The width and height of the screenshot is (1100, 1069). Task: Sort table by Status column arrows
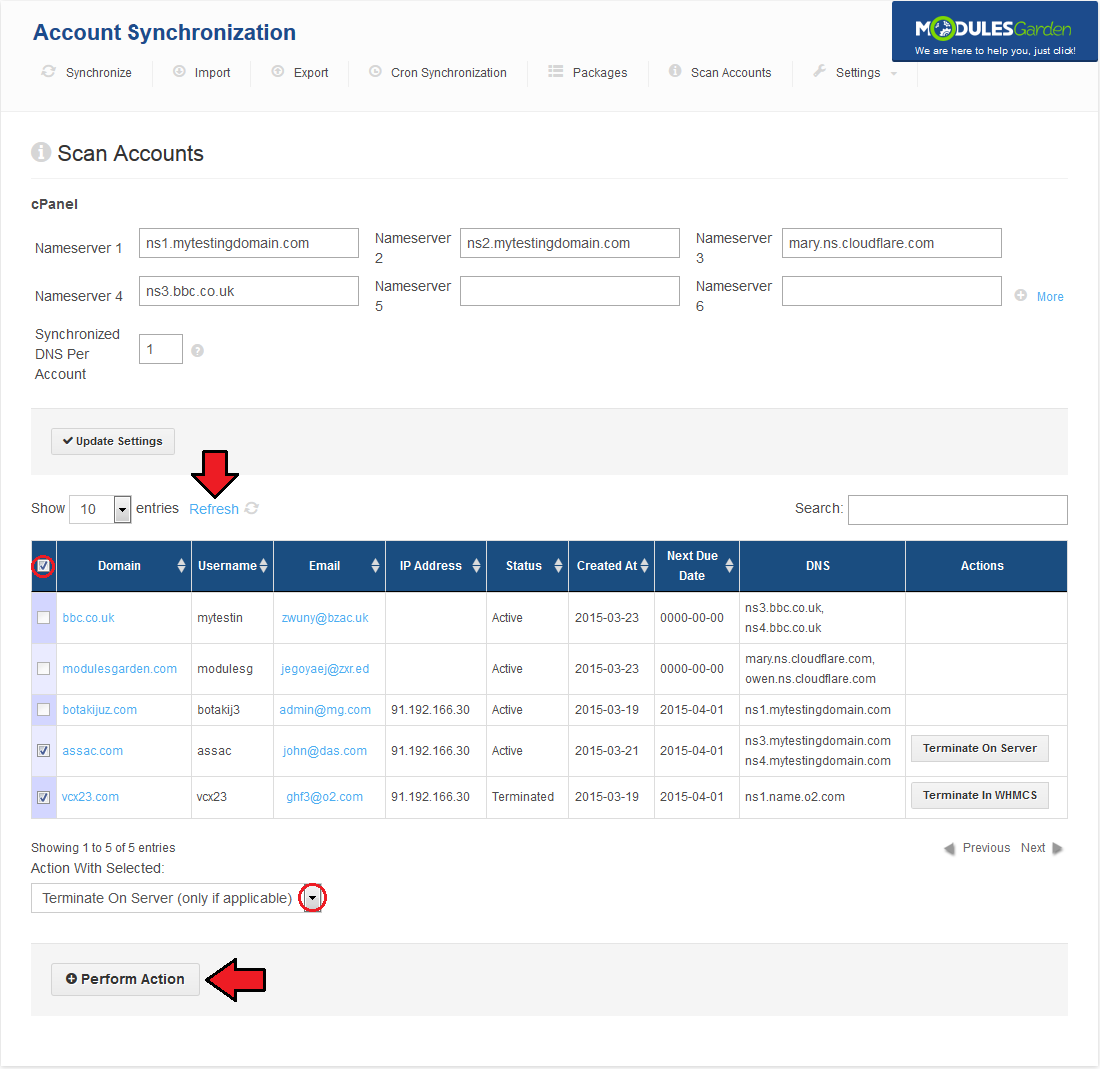558,566
